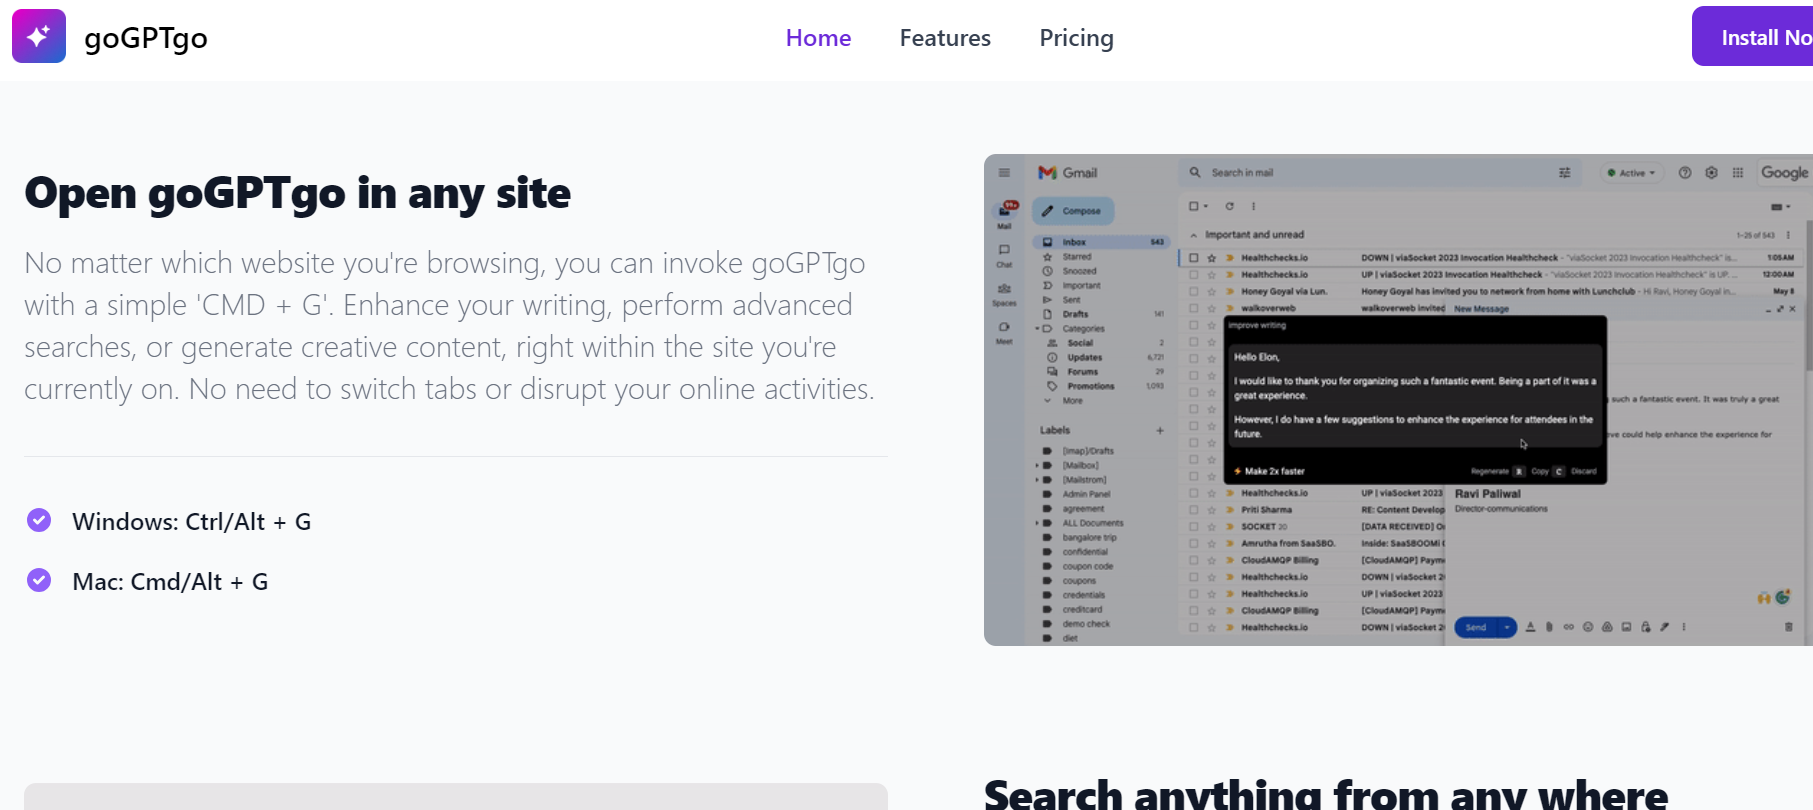Open the select-all dropdown arrow in Gmail

point(1206,206)
